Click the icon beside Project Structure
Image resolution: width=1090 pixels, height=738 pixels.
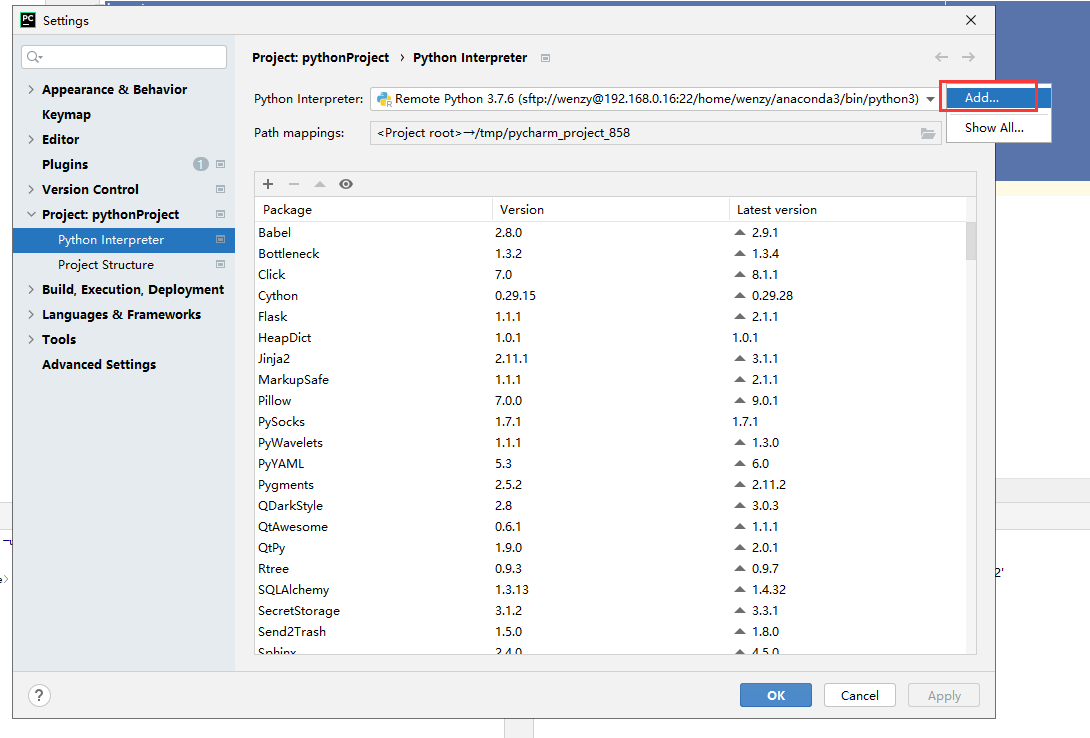(220, 264)
